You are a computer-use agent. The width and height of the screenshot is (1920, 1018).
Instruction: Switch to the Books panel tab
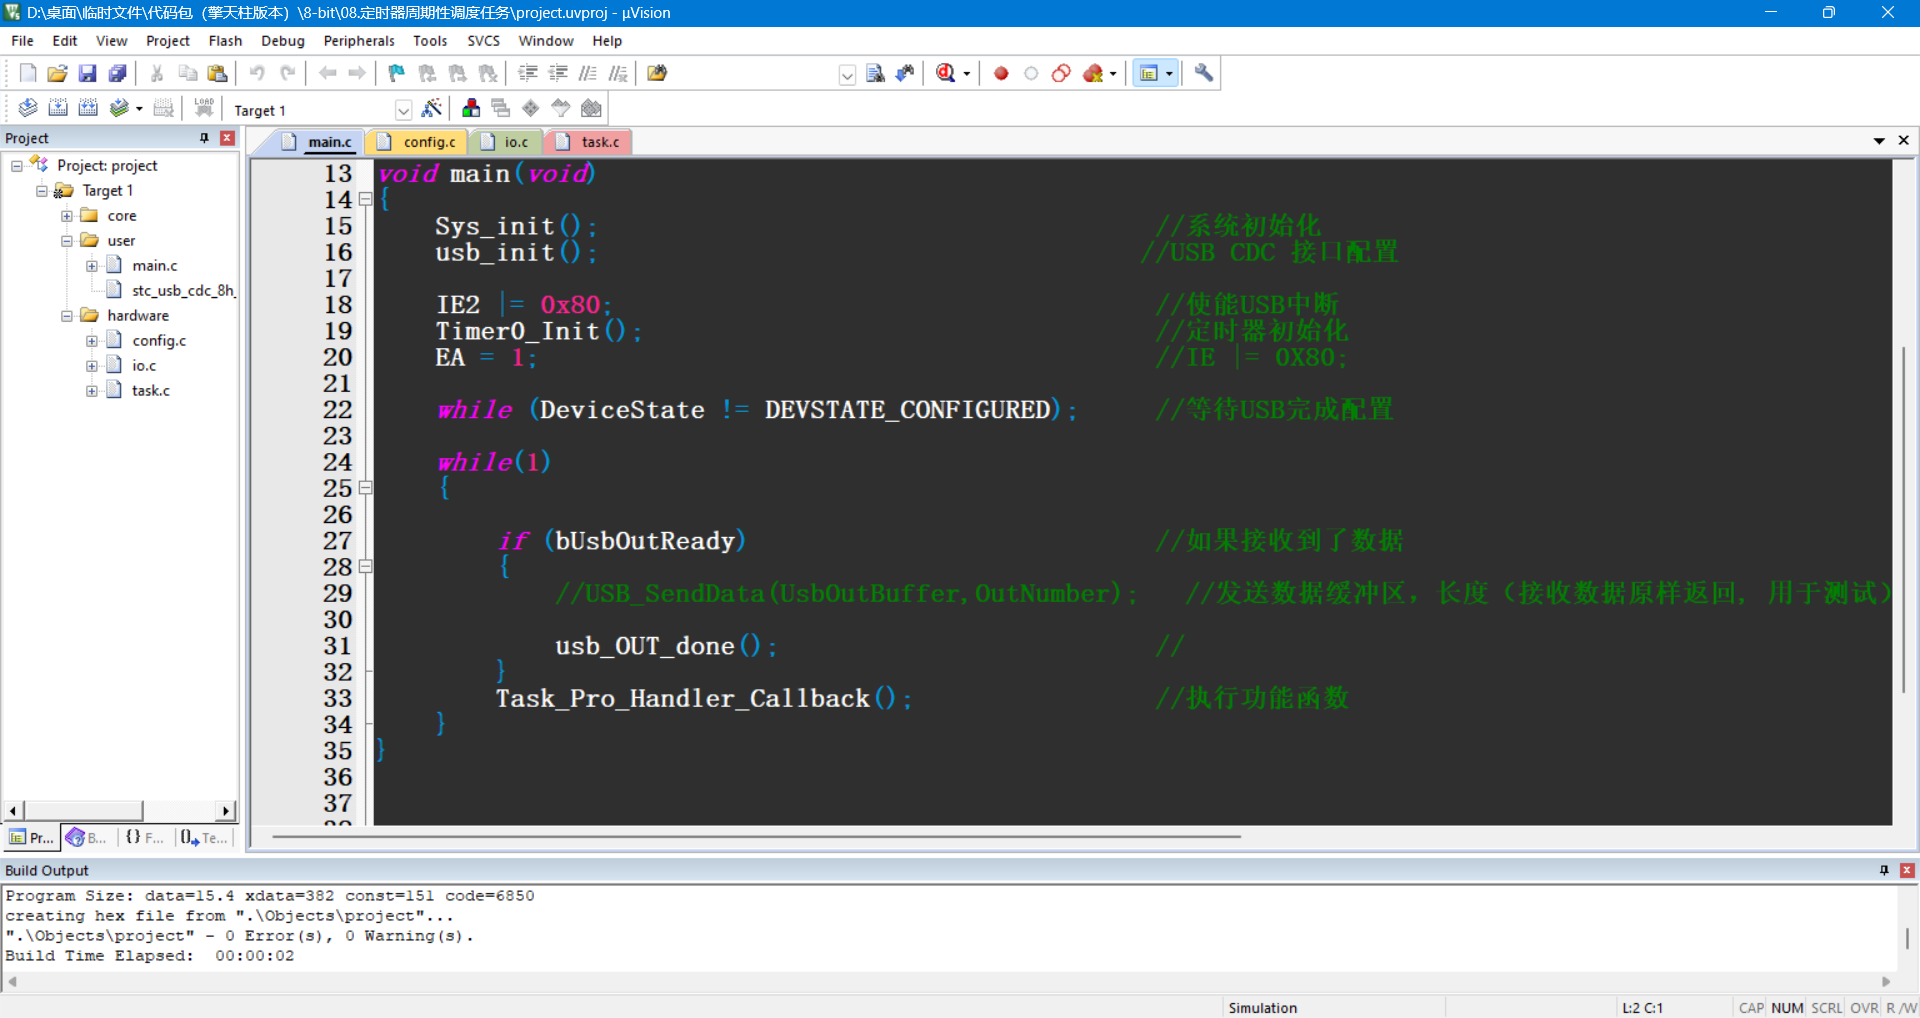[x=87, y=838]
